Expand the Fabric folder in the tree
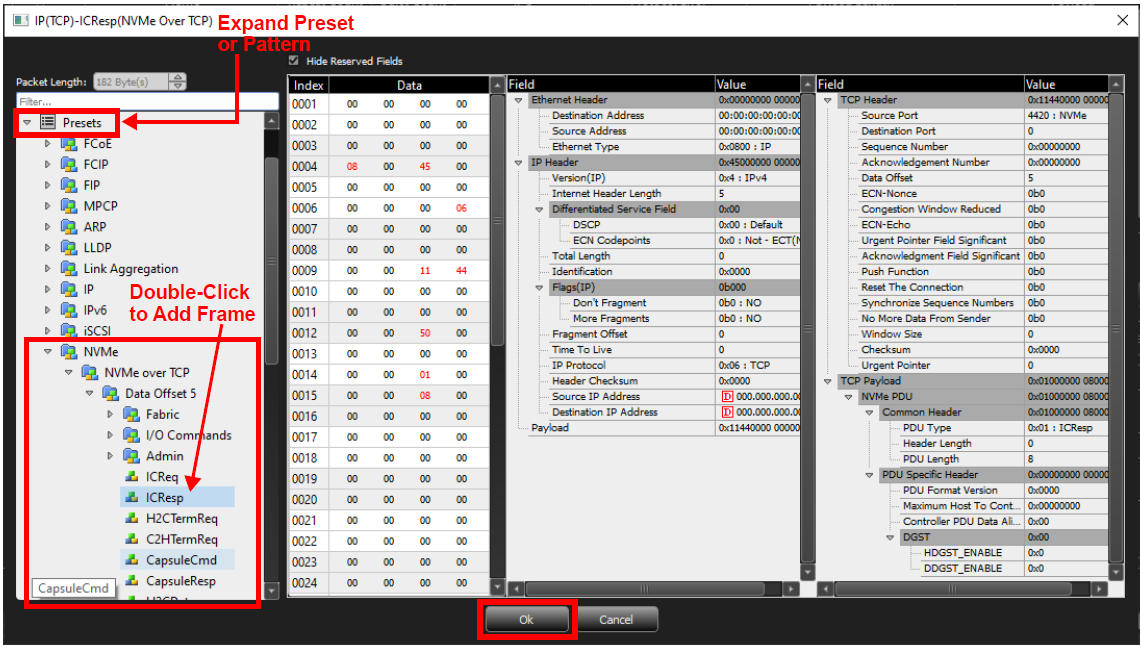 tap(111, 414)
